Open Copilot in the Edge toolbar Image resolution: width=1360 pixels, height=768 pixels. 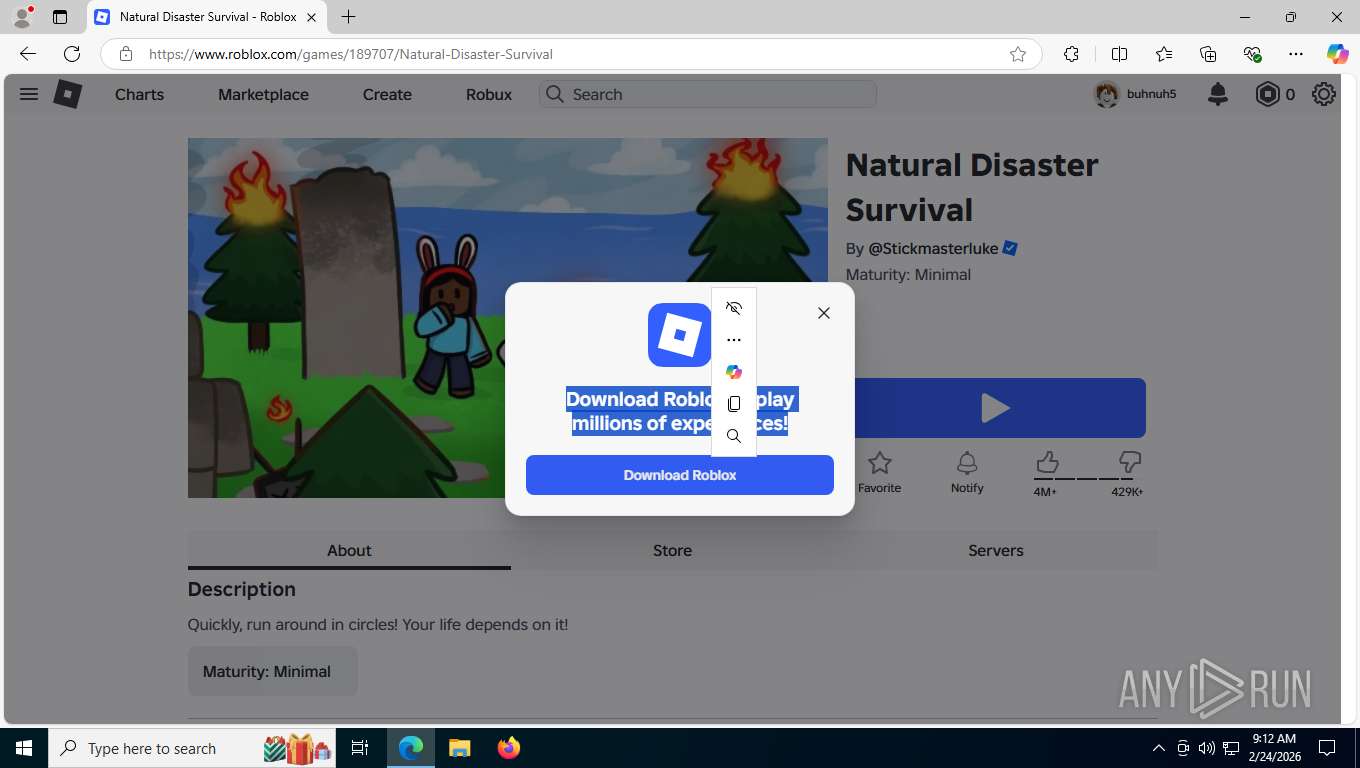(x=1338, y=54)
